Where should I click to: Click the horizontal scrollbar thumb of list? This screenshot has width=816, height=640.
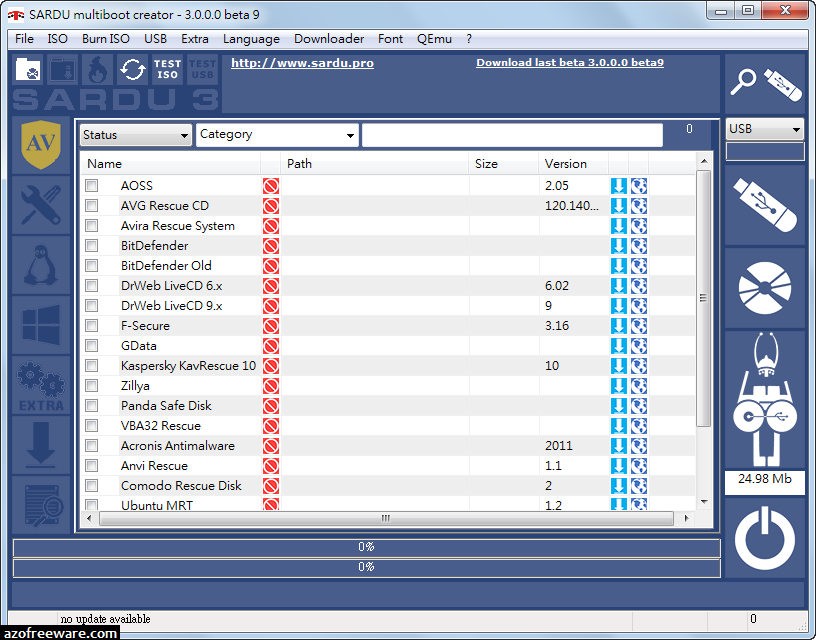(x=386, y=518)
